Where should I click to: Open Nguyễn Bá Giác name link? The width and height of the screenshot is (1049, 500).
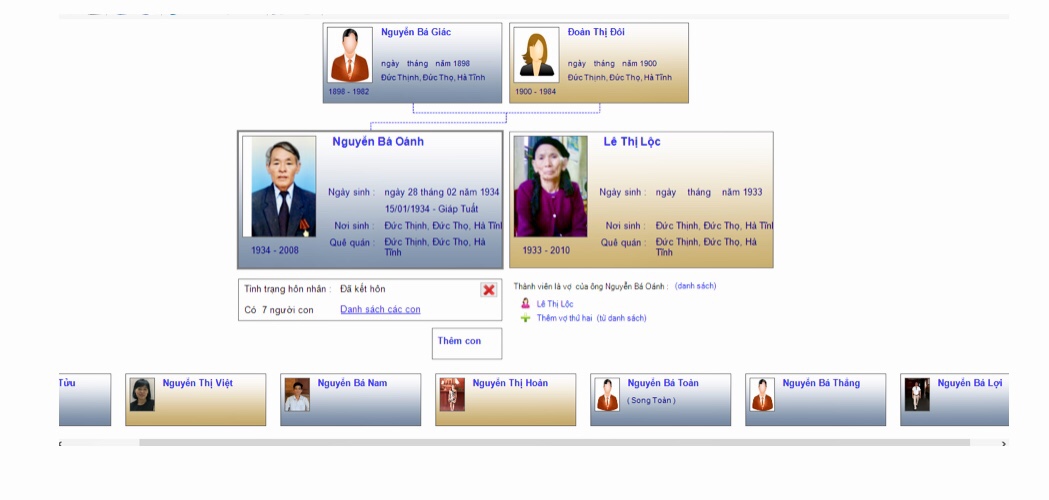(x=416, y=32)
